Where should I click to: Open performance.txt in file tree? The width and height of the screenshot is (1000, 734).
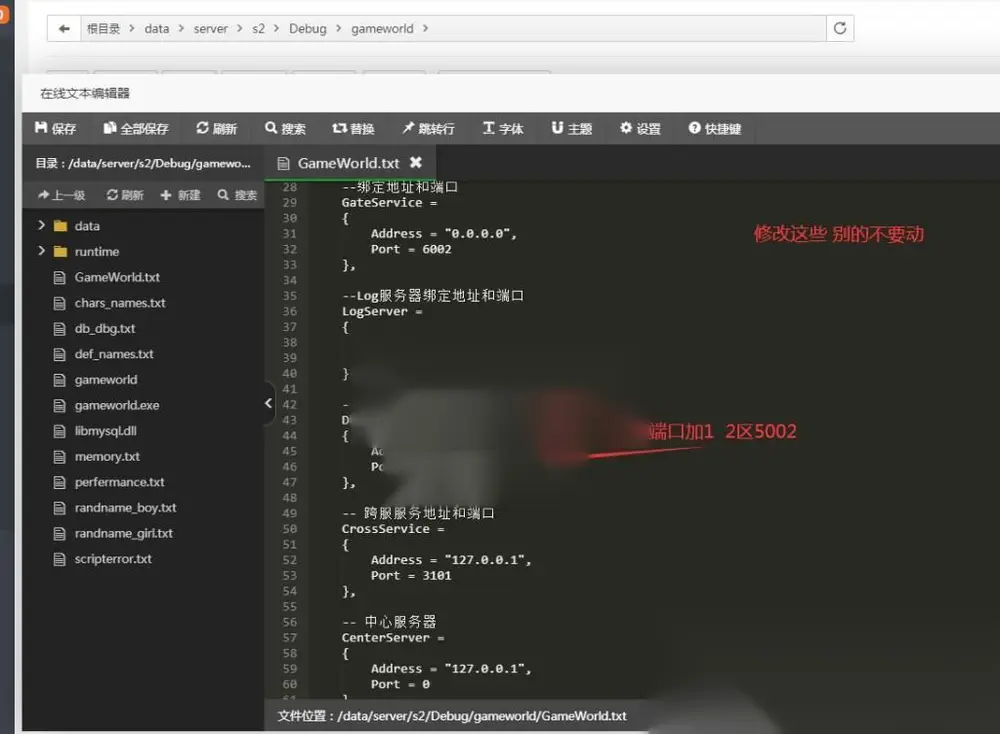(x=119, y=482)
